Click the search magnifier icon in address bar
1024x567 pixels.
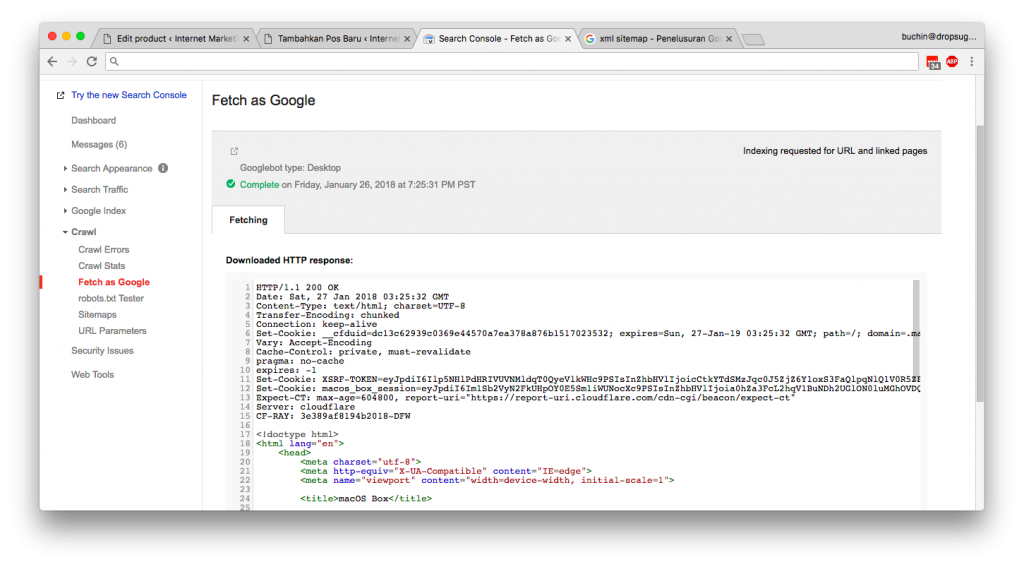[x=114, y=61]
